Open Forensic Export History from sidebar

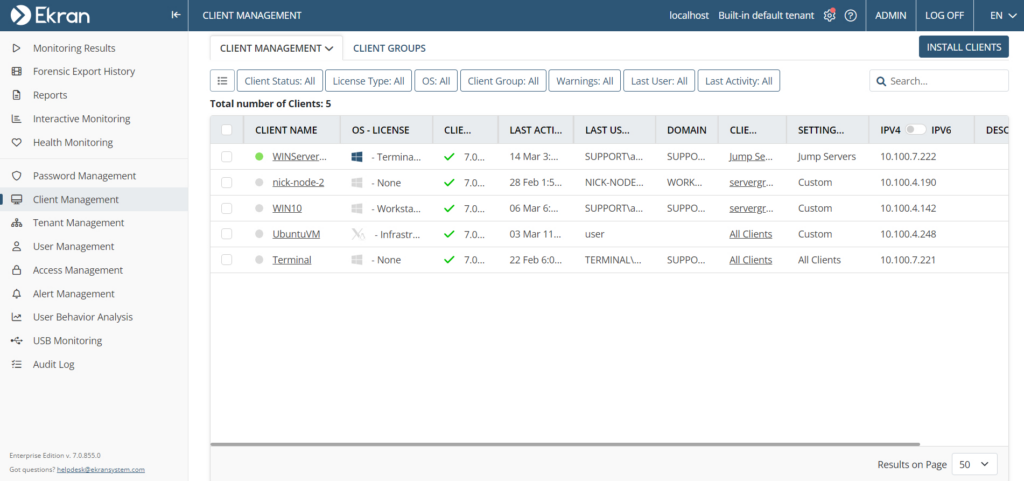(83, 72)
